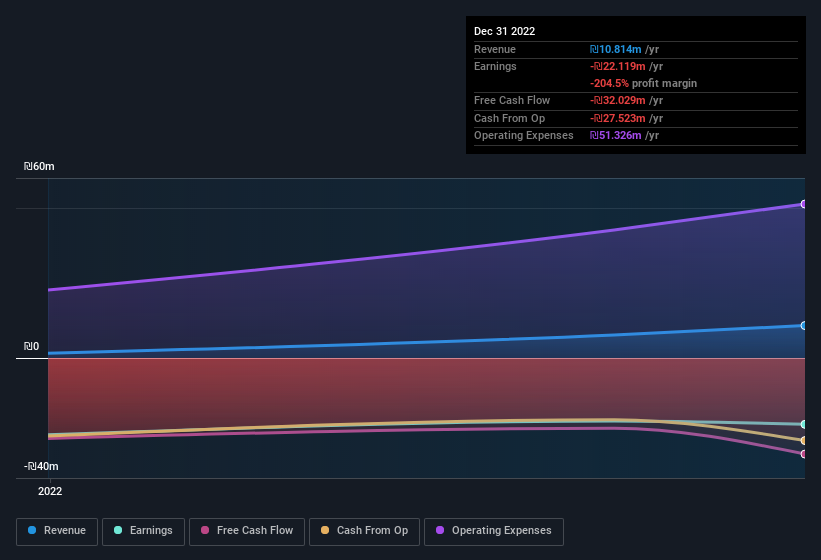The width and height of the screenshot is (821, 560).
Task: Click the ₪60m y-axis label
Action: [x=39, y=166]
